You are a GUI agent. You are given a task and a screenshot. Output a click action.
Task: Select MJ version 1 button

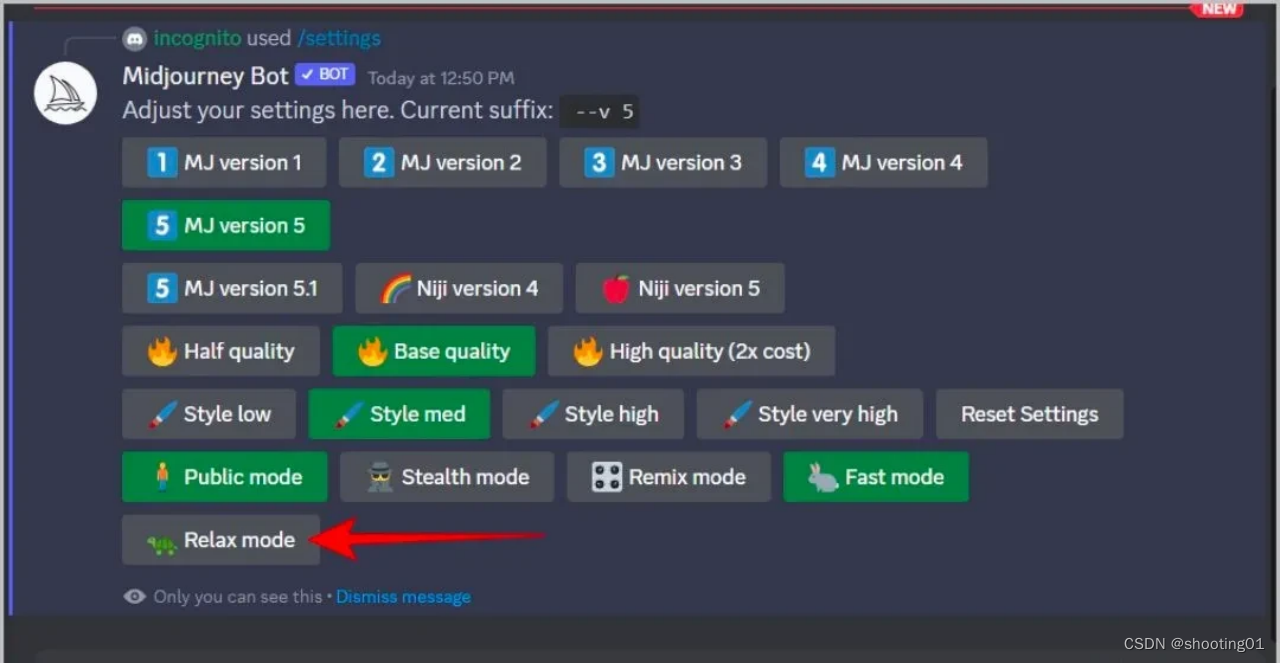[224, 162]
